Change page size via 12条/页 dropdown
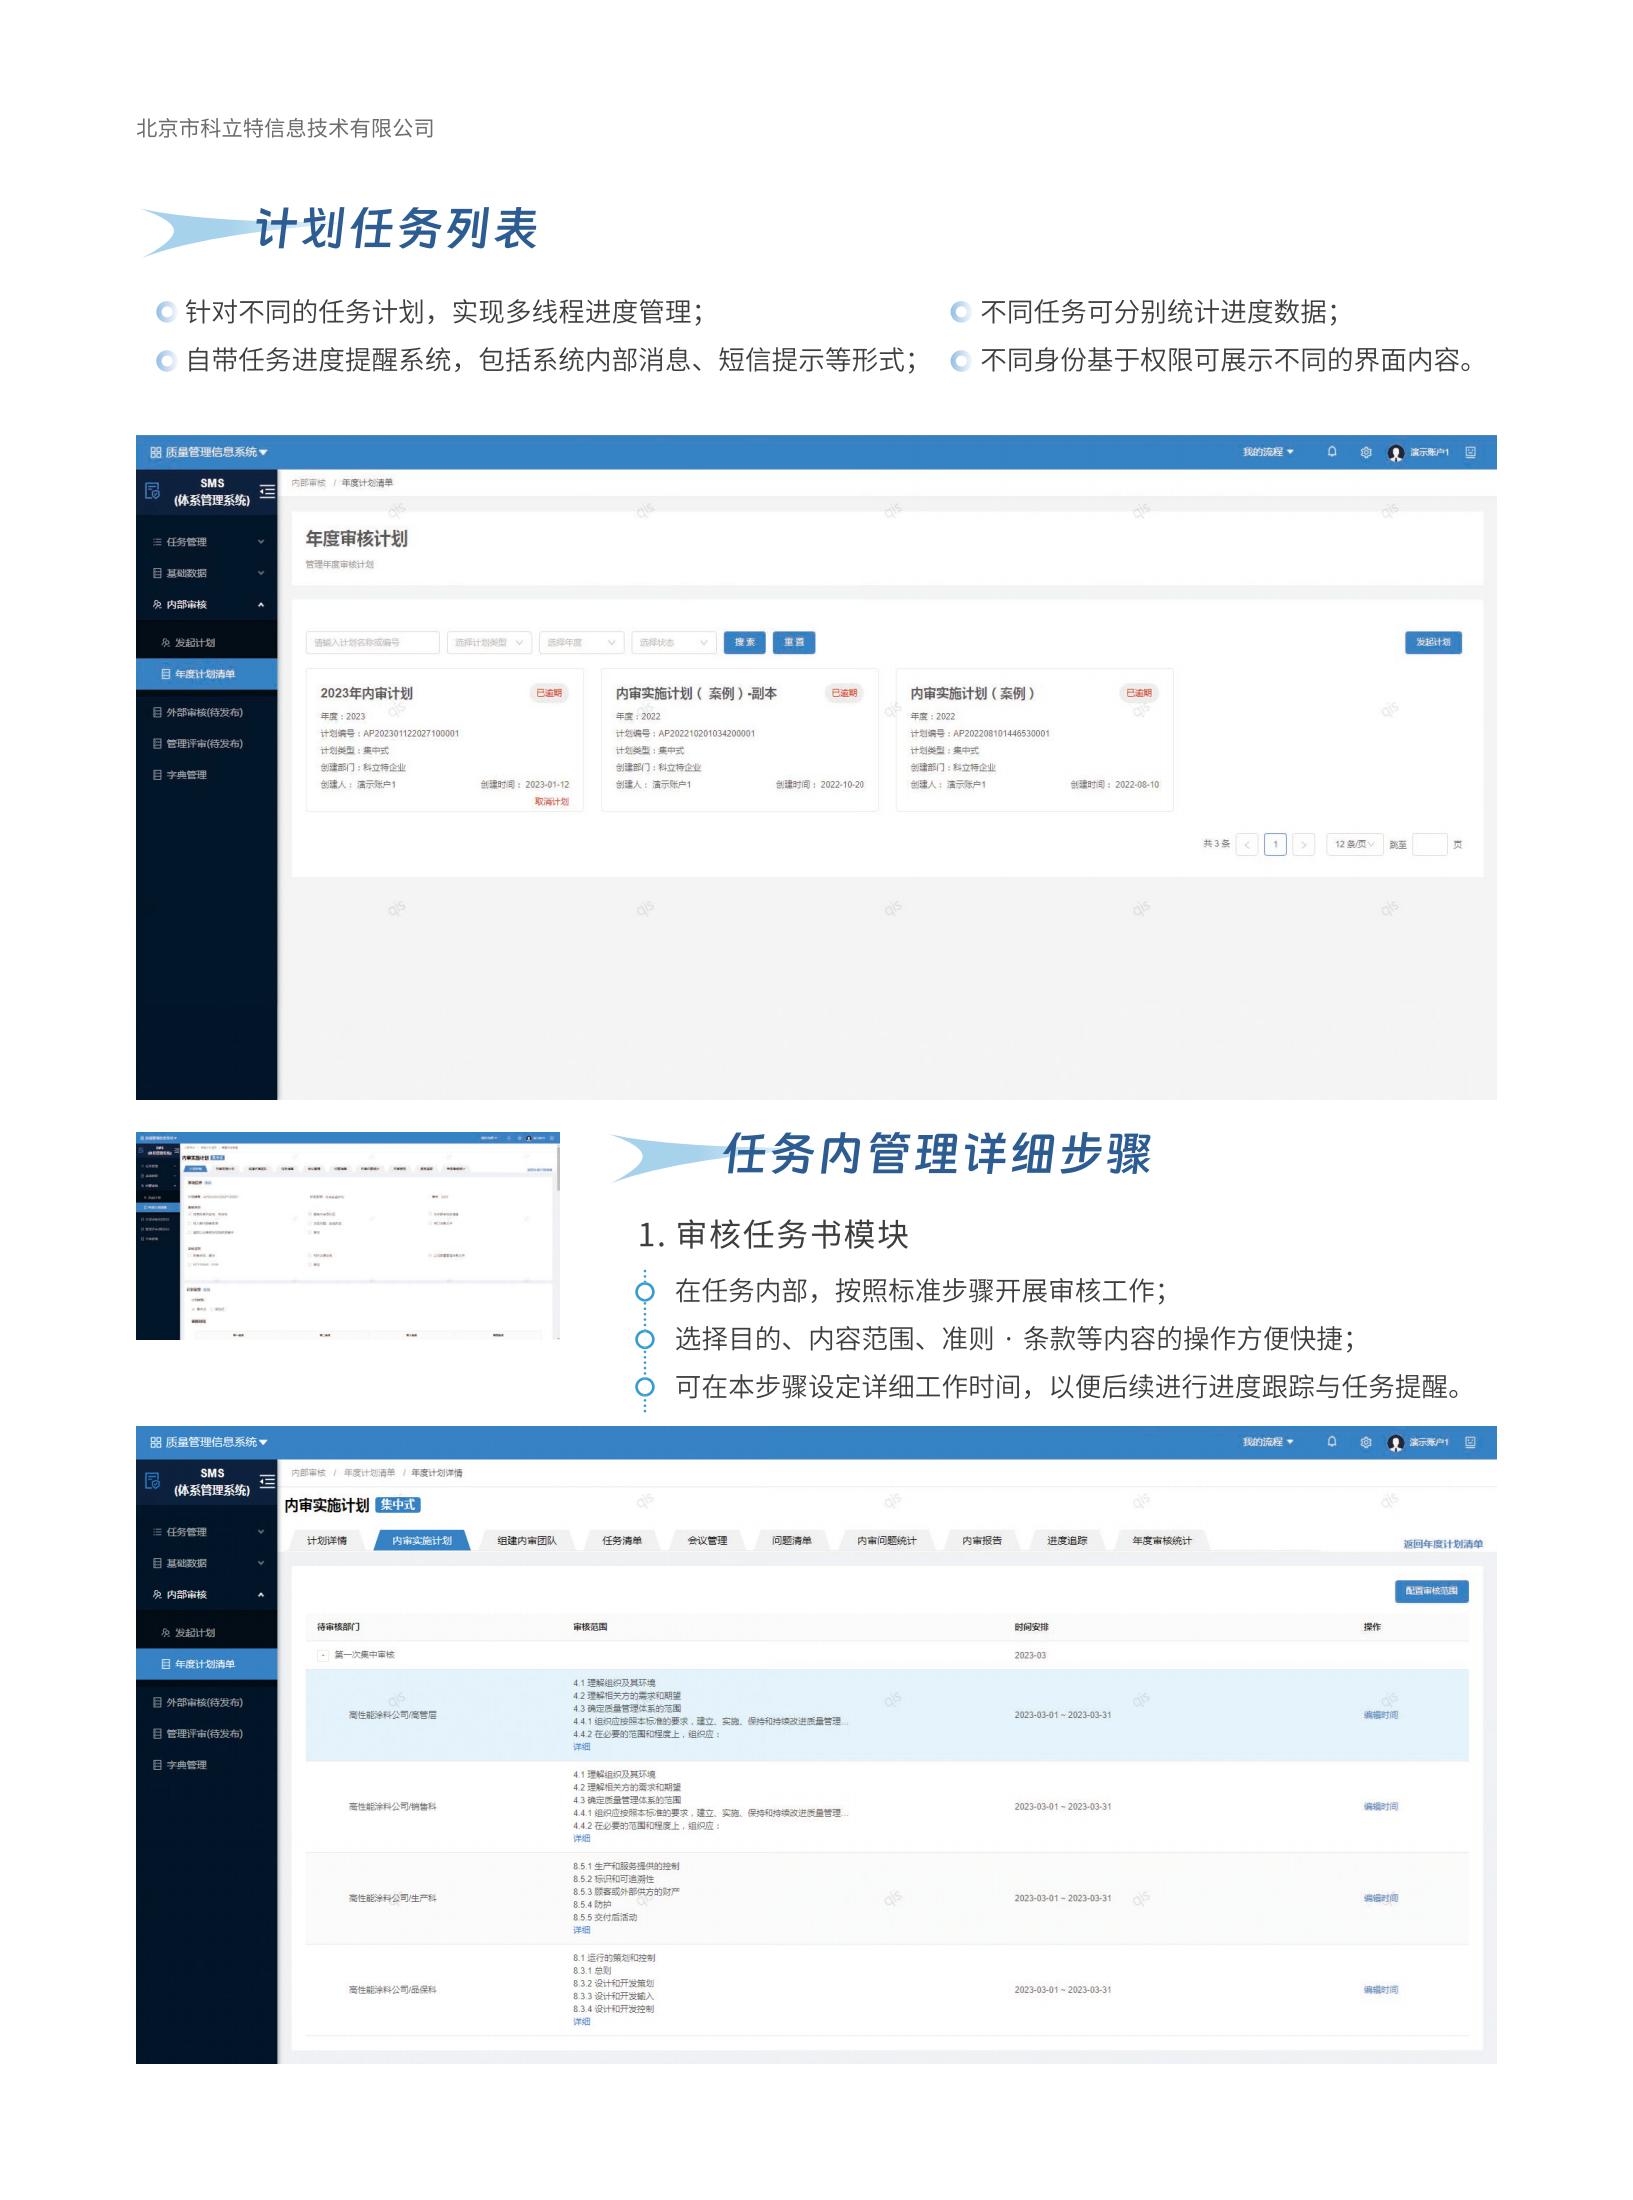The width and height of the screenshot is (1633, 2200). click(1354, 845)
